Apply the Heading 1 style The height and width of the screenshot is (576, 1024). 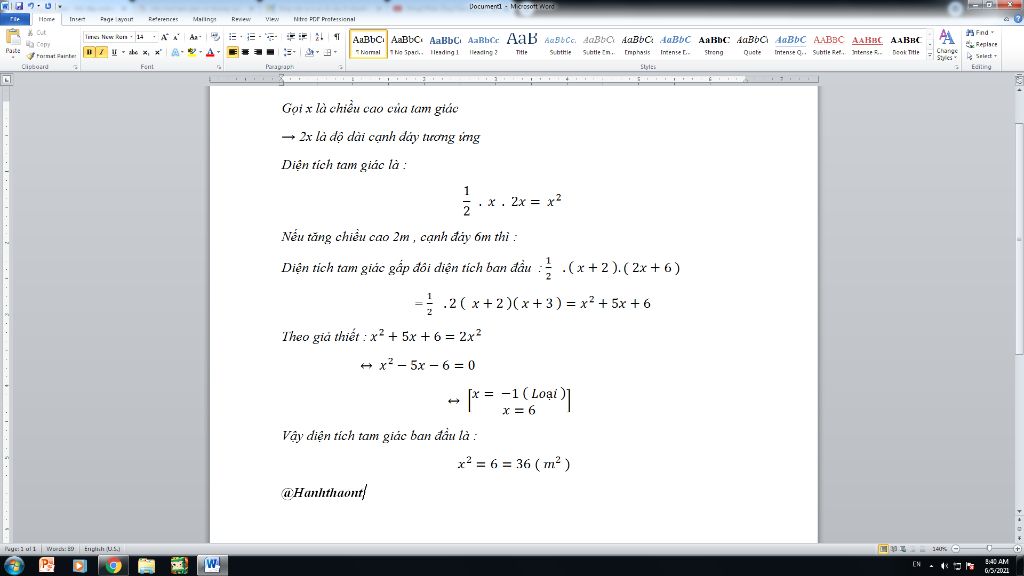[x=445, y=44]
